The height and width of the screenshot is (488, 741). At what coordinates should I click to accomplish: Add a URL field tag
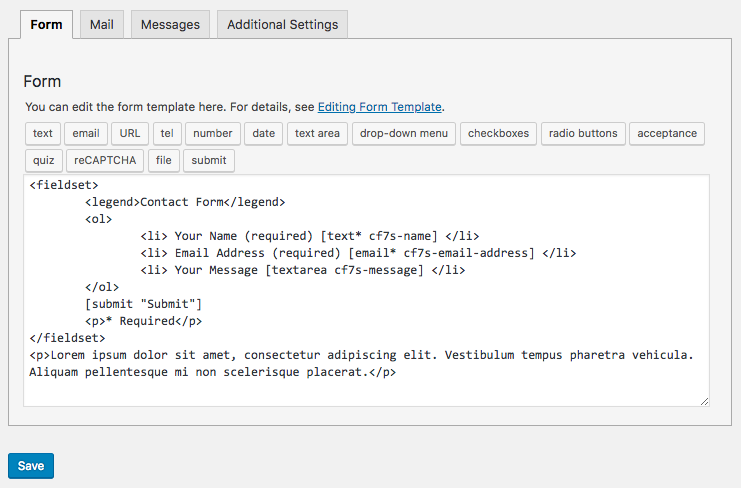pyautogui.click(x=130, y=134)
